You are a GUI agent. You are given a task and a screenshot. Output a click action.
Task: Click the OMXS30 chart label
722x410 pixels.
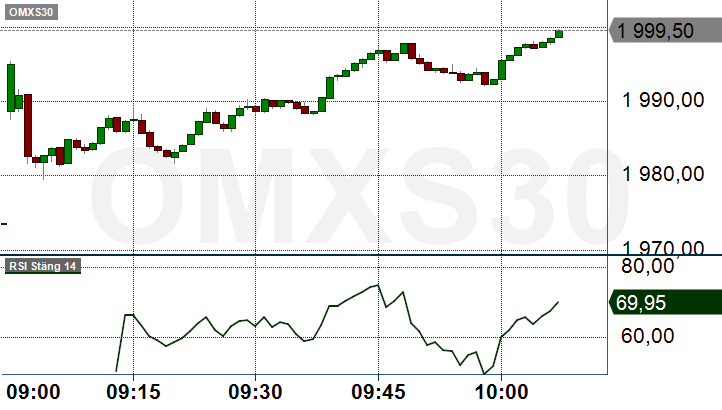[x=31, y=12]
